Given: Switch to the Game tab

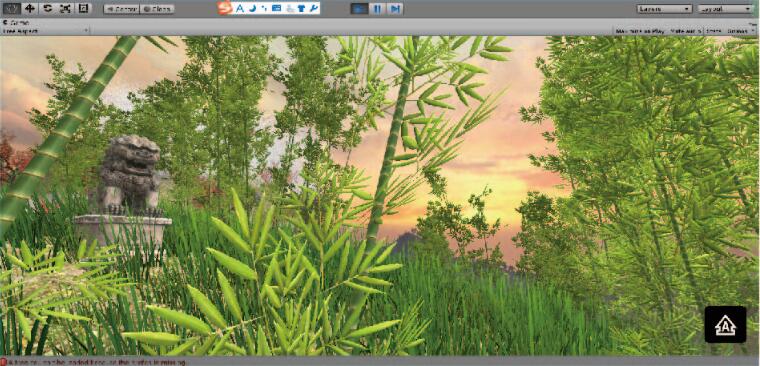Looking at the screenshot, I should tap(17, 22).
